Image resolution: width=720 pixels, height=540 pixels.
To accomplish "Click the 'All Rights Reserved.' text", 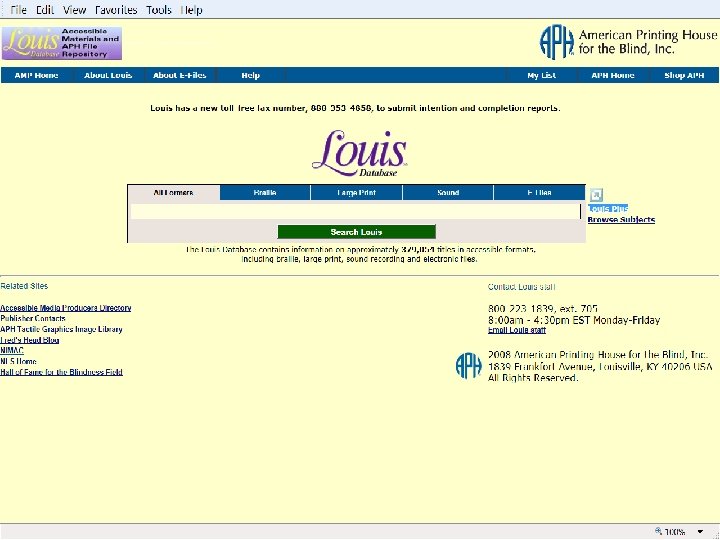I will pos(533,378).
